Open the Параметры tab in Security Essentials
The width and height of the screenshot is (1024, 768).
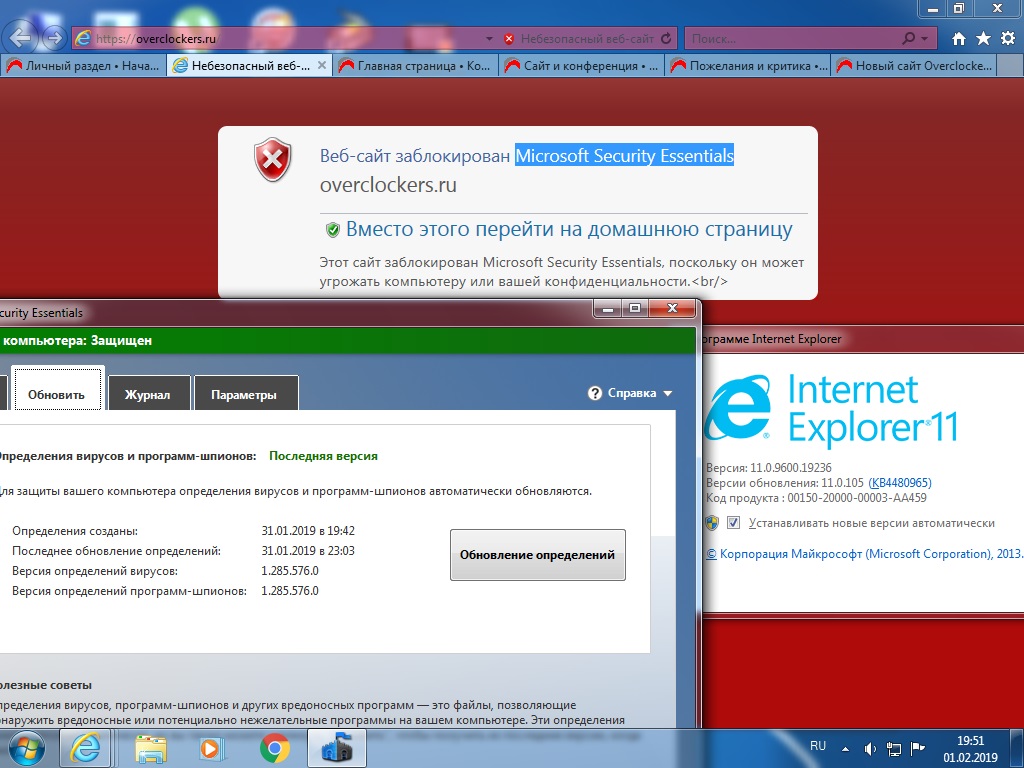point(244,394)
